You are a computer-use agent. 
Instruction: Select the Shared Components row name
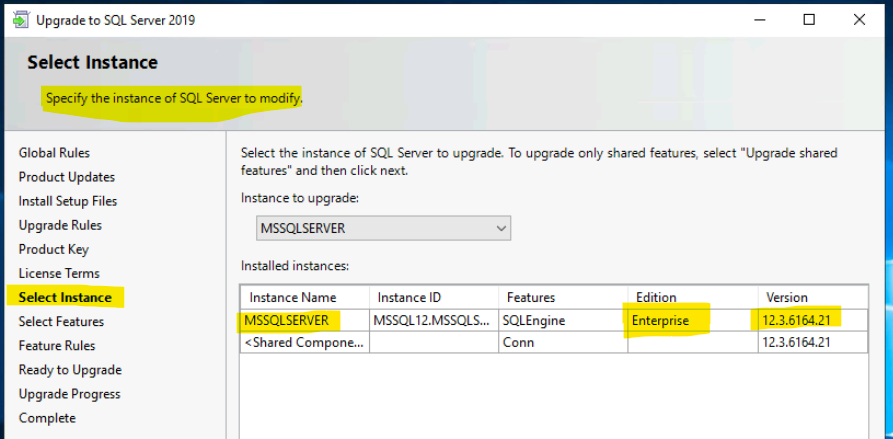305,342
